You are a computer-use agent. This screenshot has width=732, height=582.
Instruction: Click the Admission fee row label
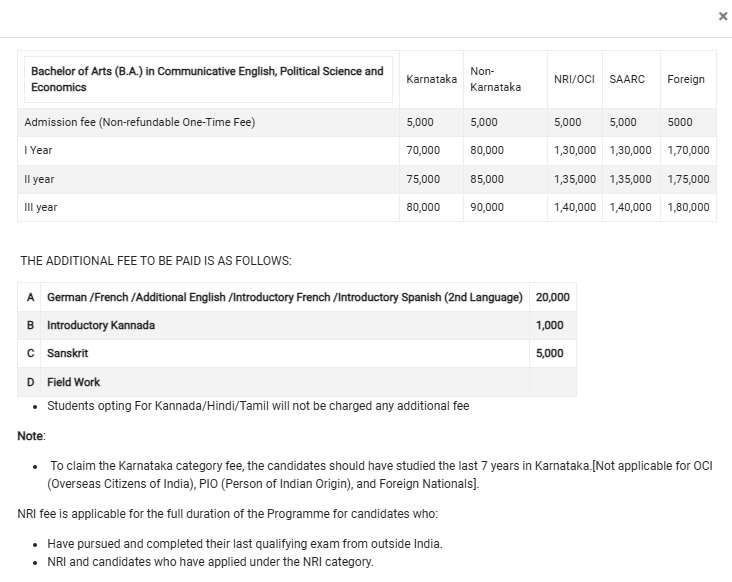click(139, 123)
